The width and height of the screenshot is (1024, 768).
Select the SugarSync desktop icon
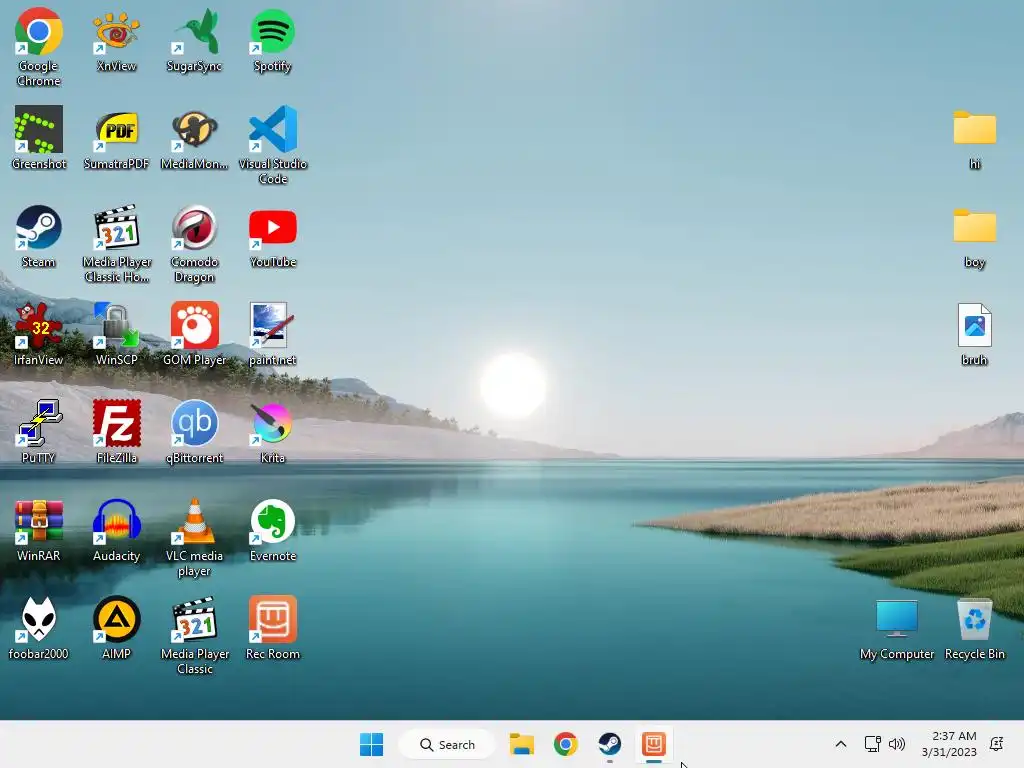click(x=194, y=40)
